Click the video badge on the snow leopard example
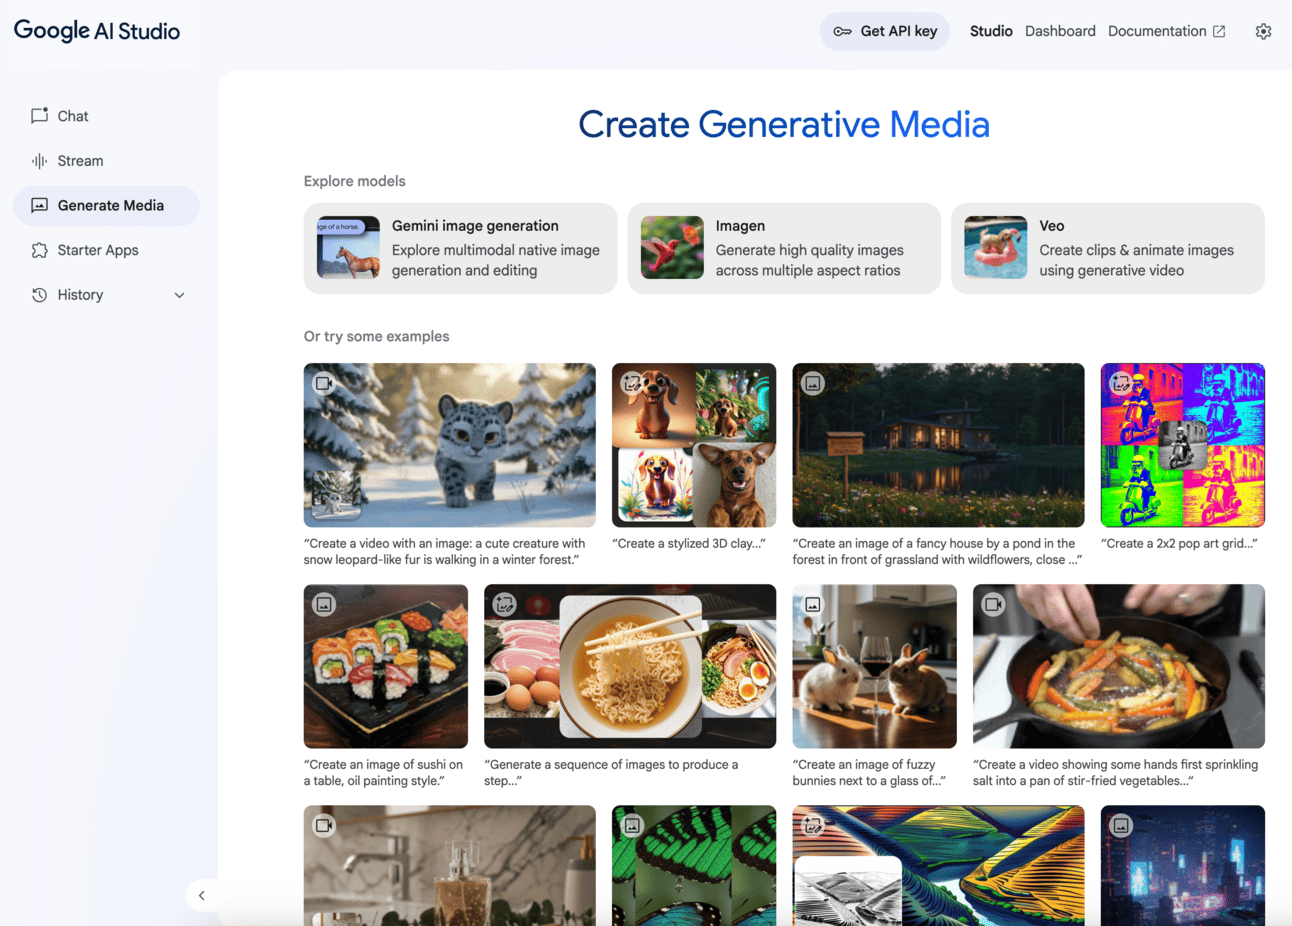Screen dimensions: 1292x926 click(324, 383)
